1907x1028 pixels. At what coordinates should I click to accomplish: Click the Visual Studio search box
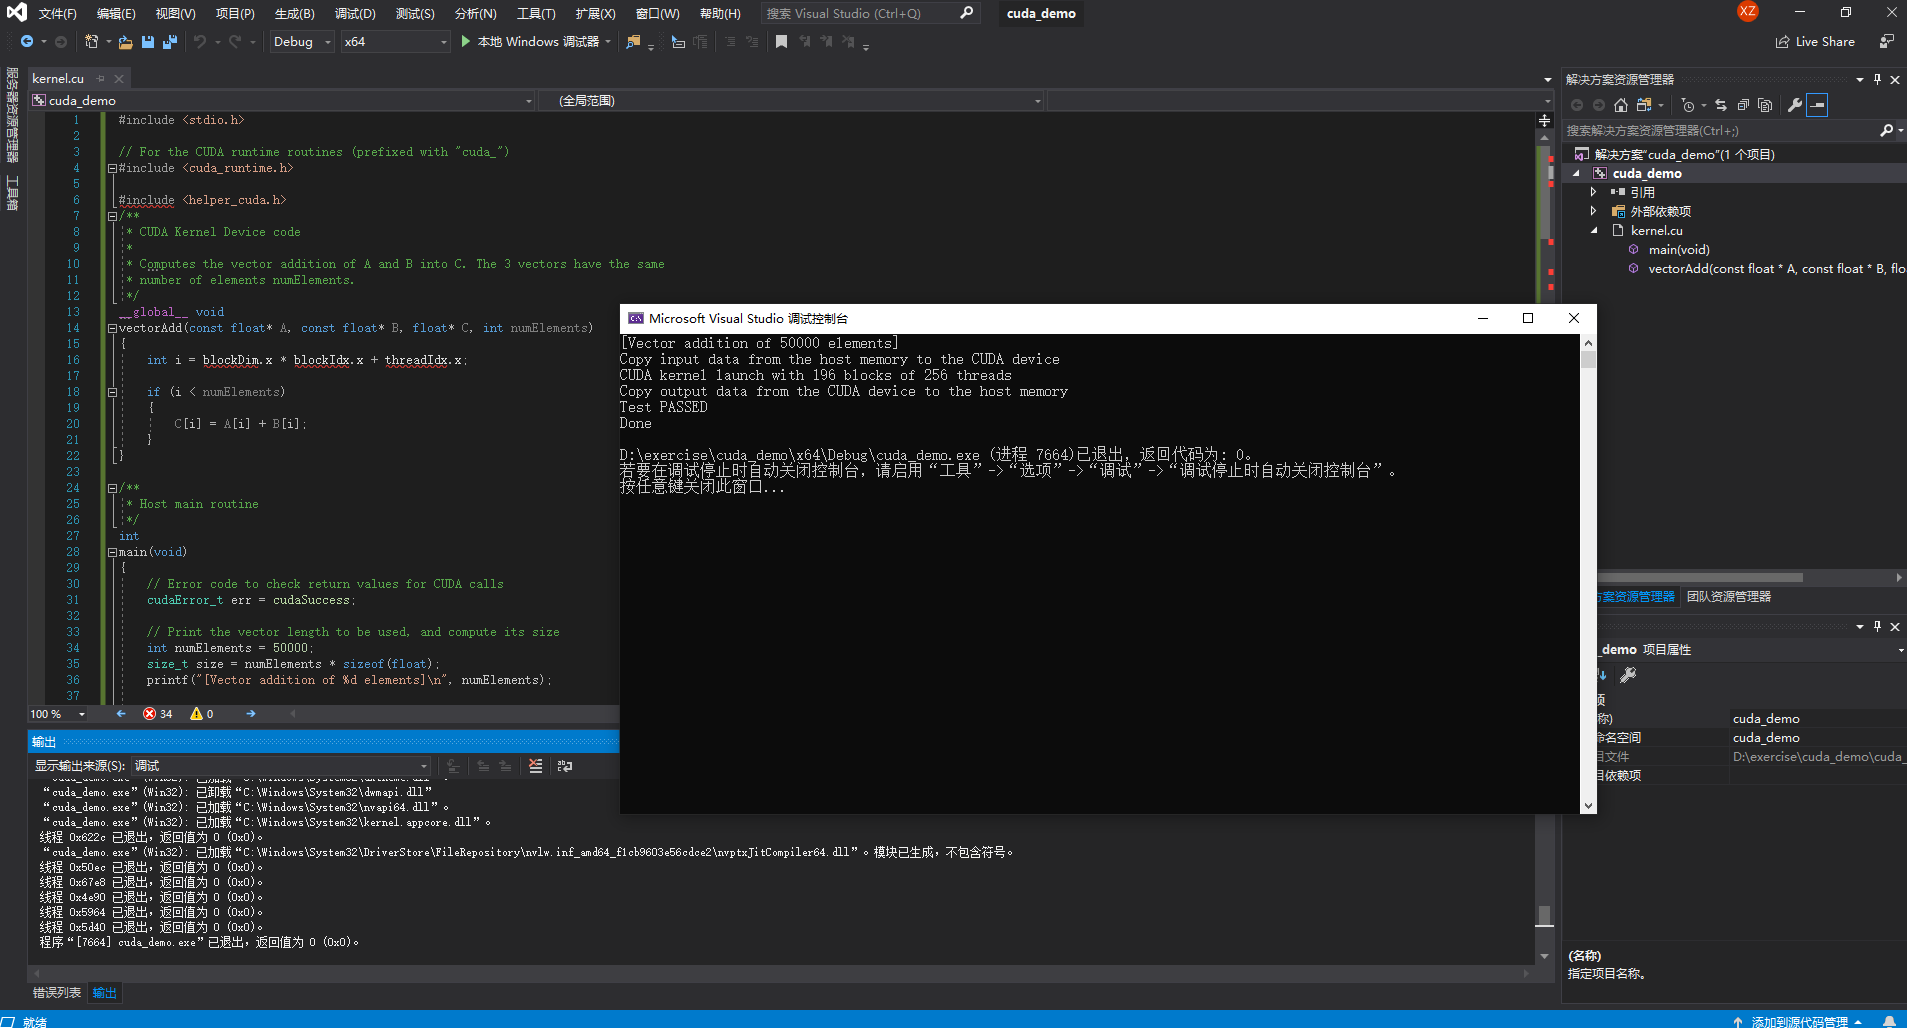[869, 13]
